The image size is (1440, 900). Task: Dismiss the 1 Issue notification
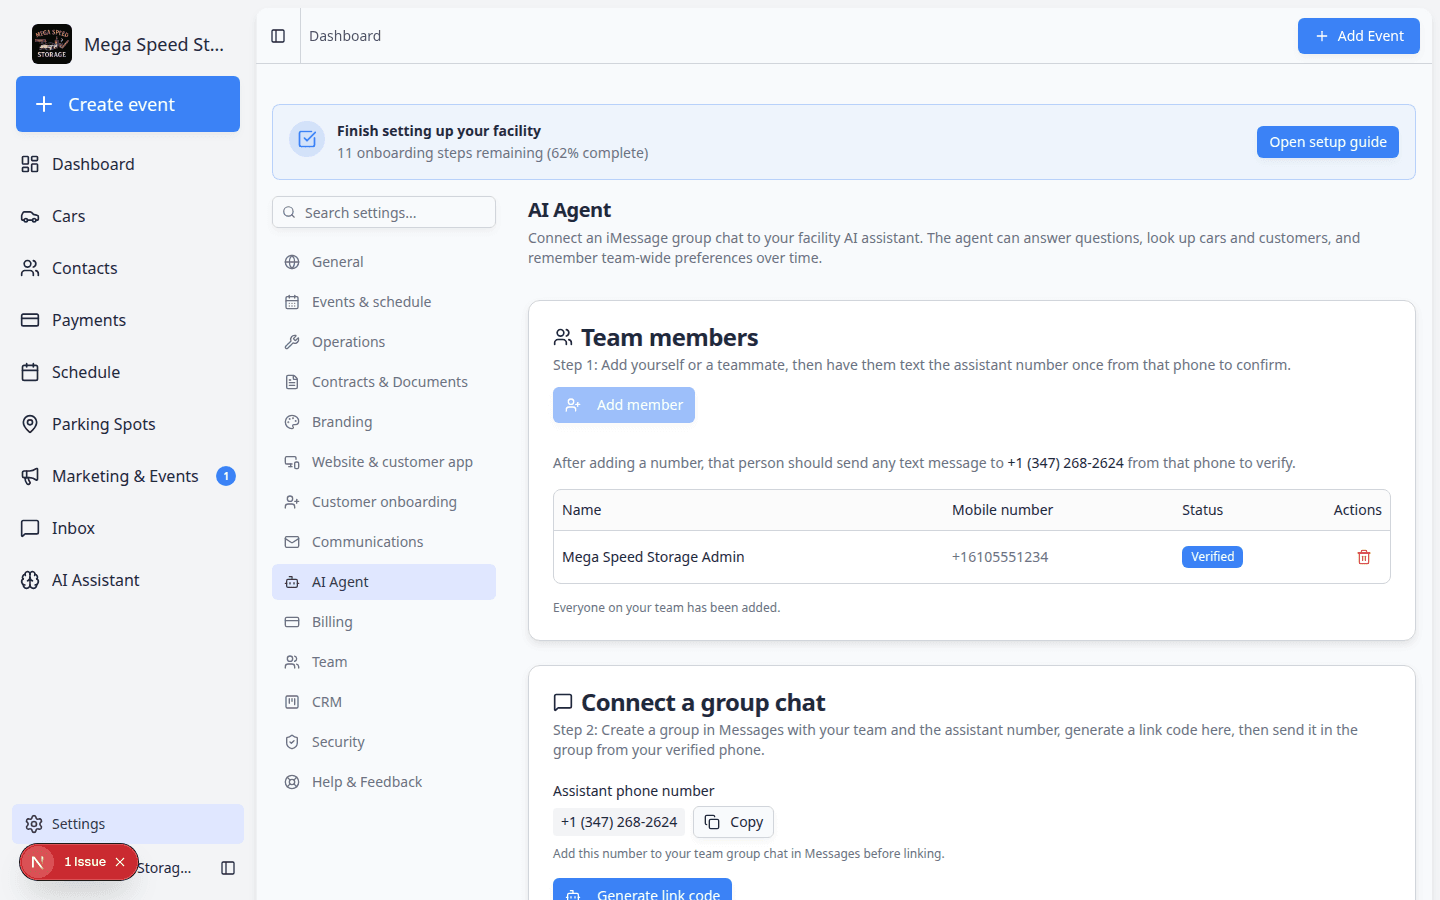click(x=120, y=862)
